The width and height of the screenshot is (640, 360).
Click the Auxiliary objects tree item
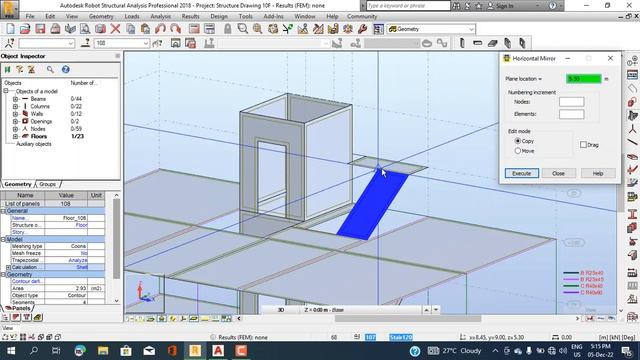coord(33,144)
